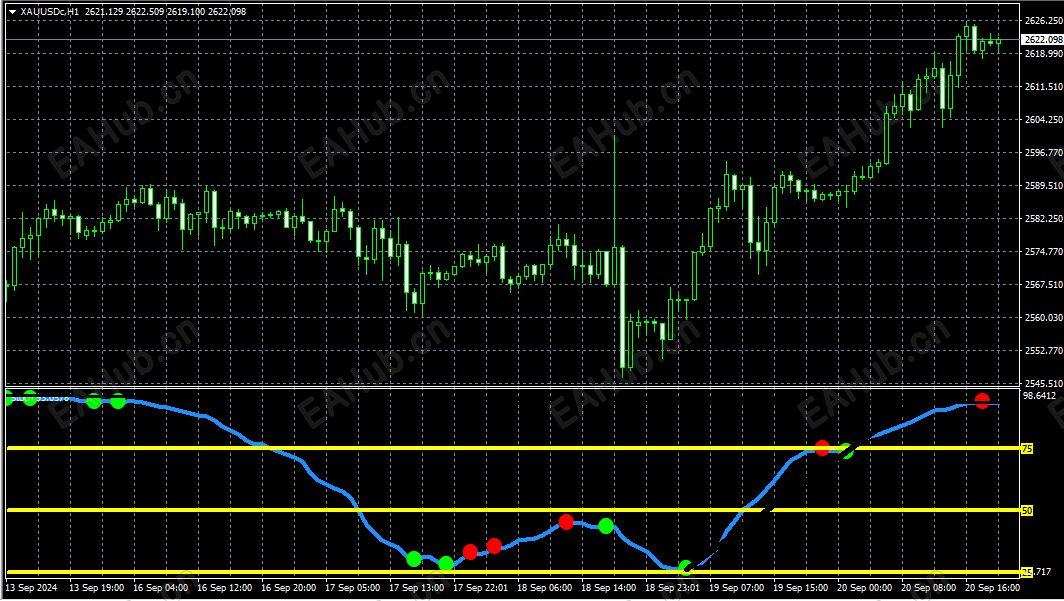Click price scale value 2626.250
The width and height of the screenshot is (1064, 601).
1044,20
